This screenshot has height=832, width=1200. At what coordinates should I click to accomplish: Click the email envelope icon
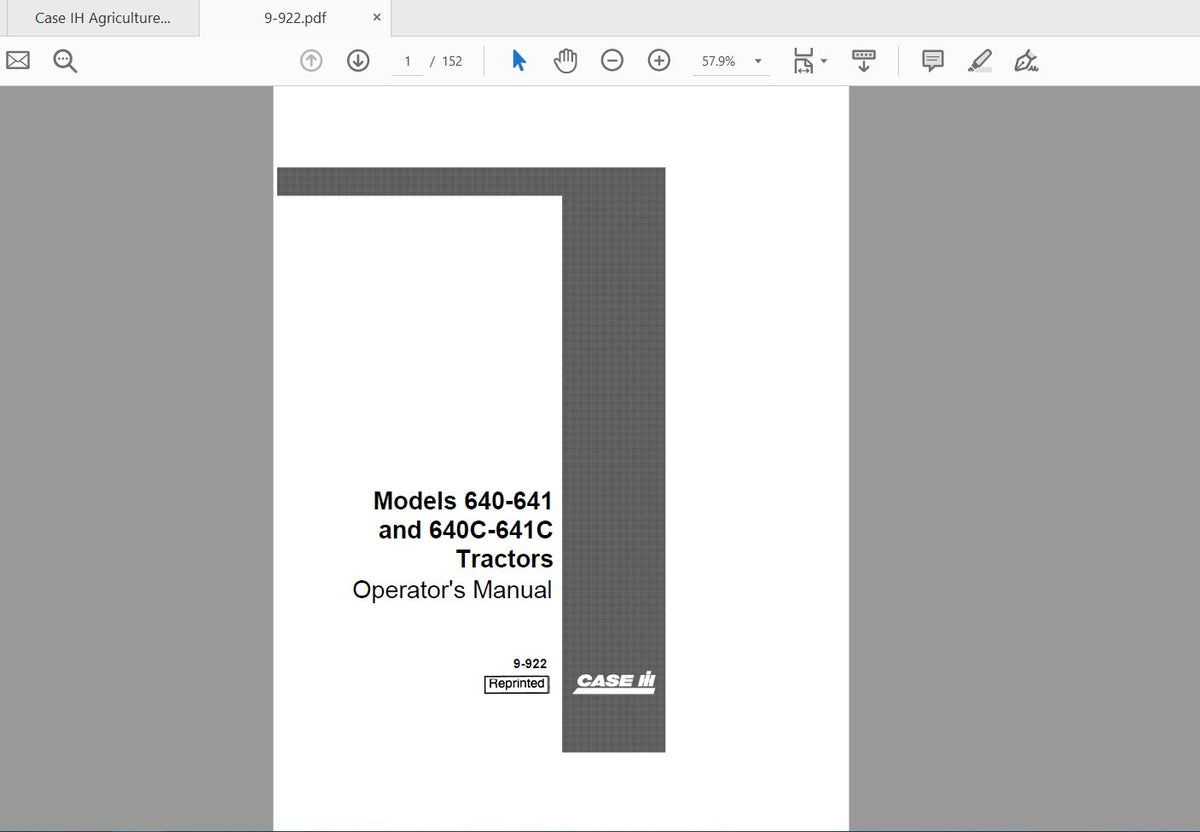18,61
